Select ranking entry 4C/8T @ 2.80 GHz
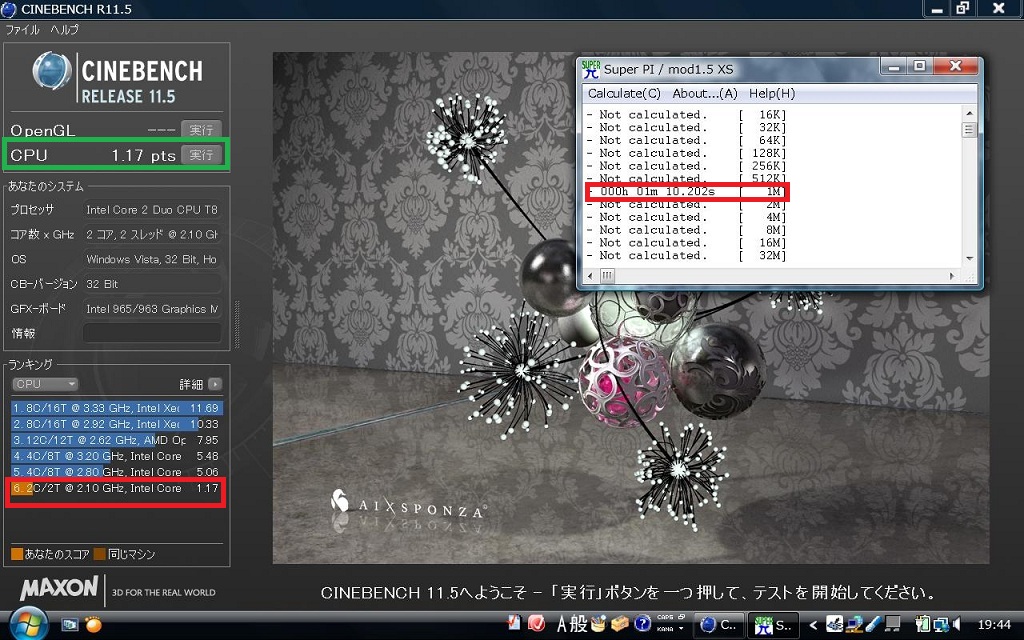The width and height of the screenshot is (1024, 640). (x=117, y=472)
